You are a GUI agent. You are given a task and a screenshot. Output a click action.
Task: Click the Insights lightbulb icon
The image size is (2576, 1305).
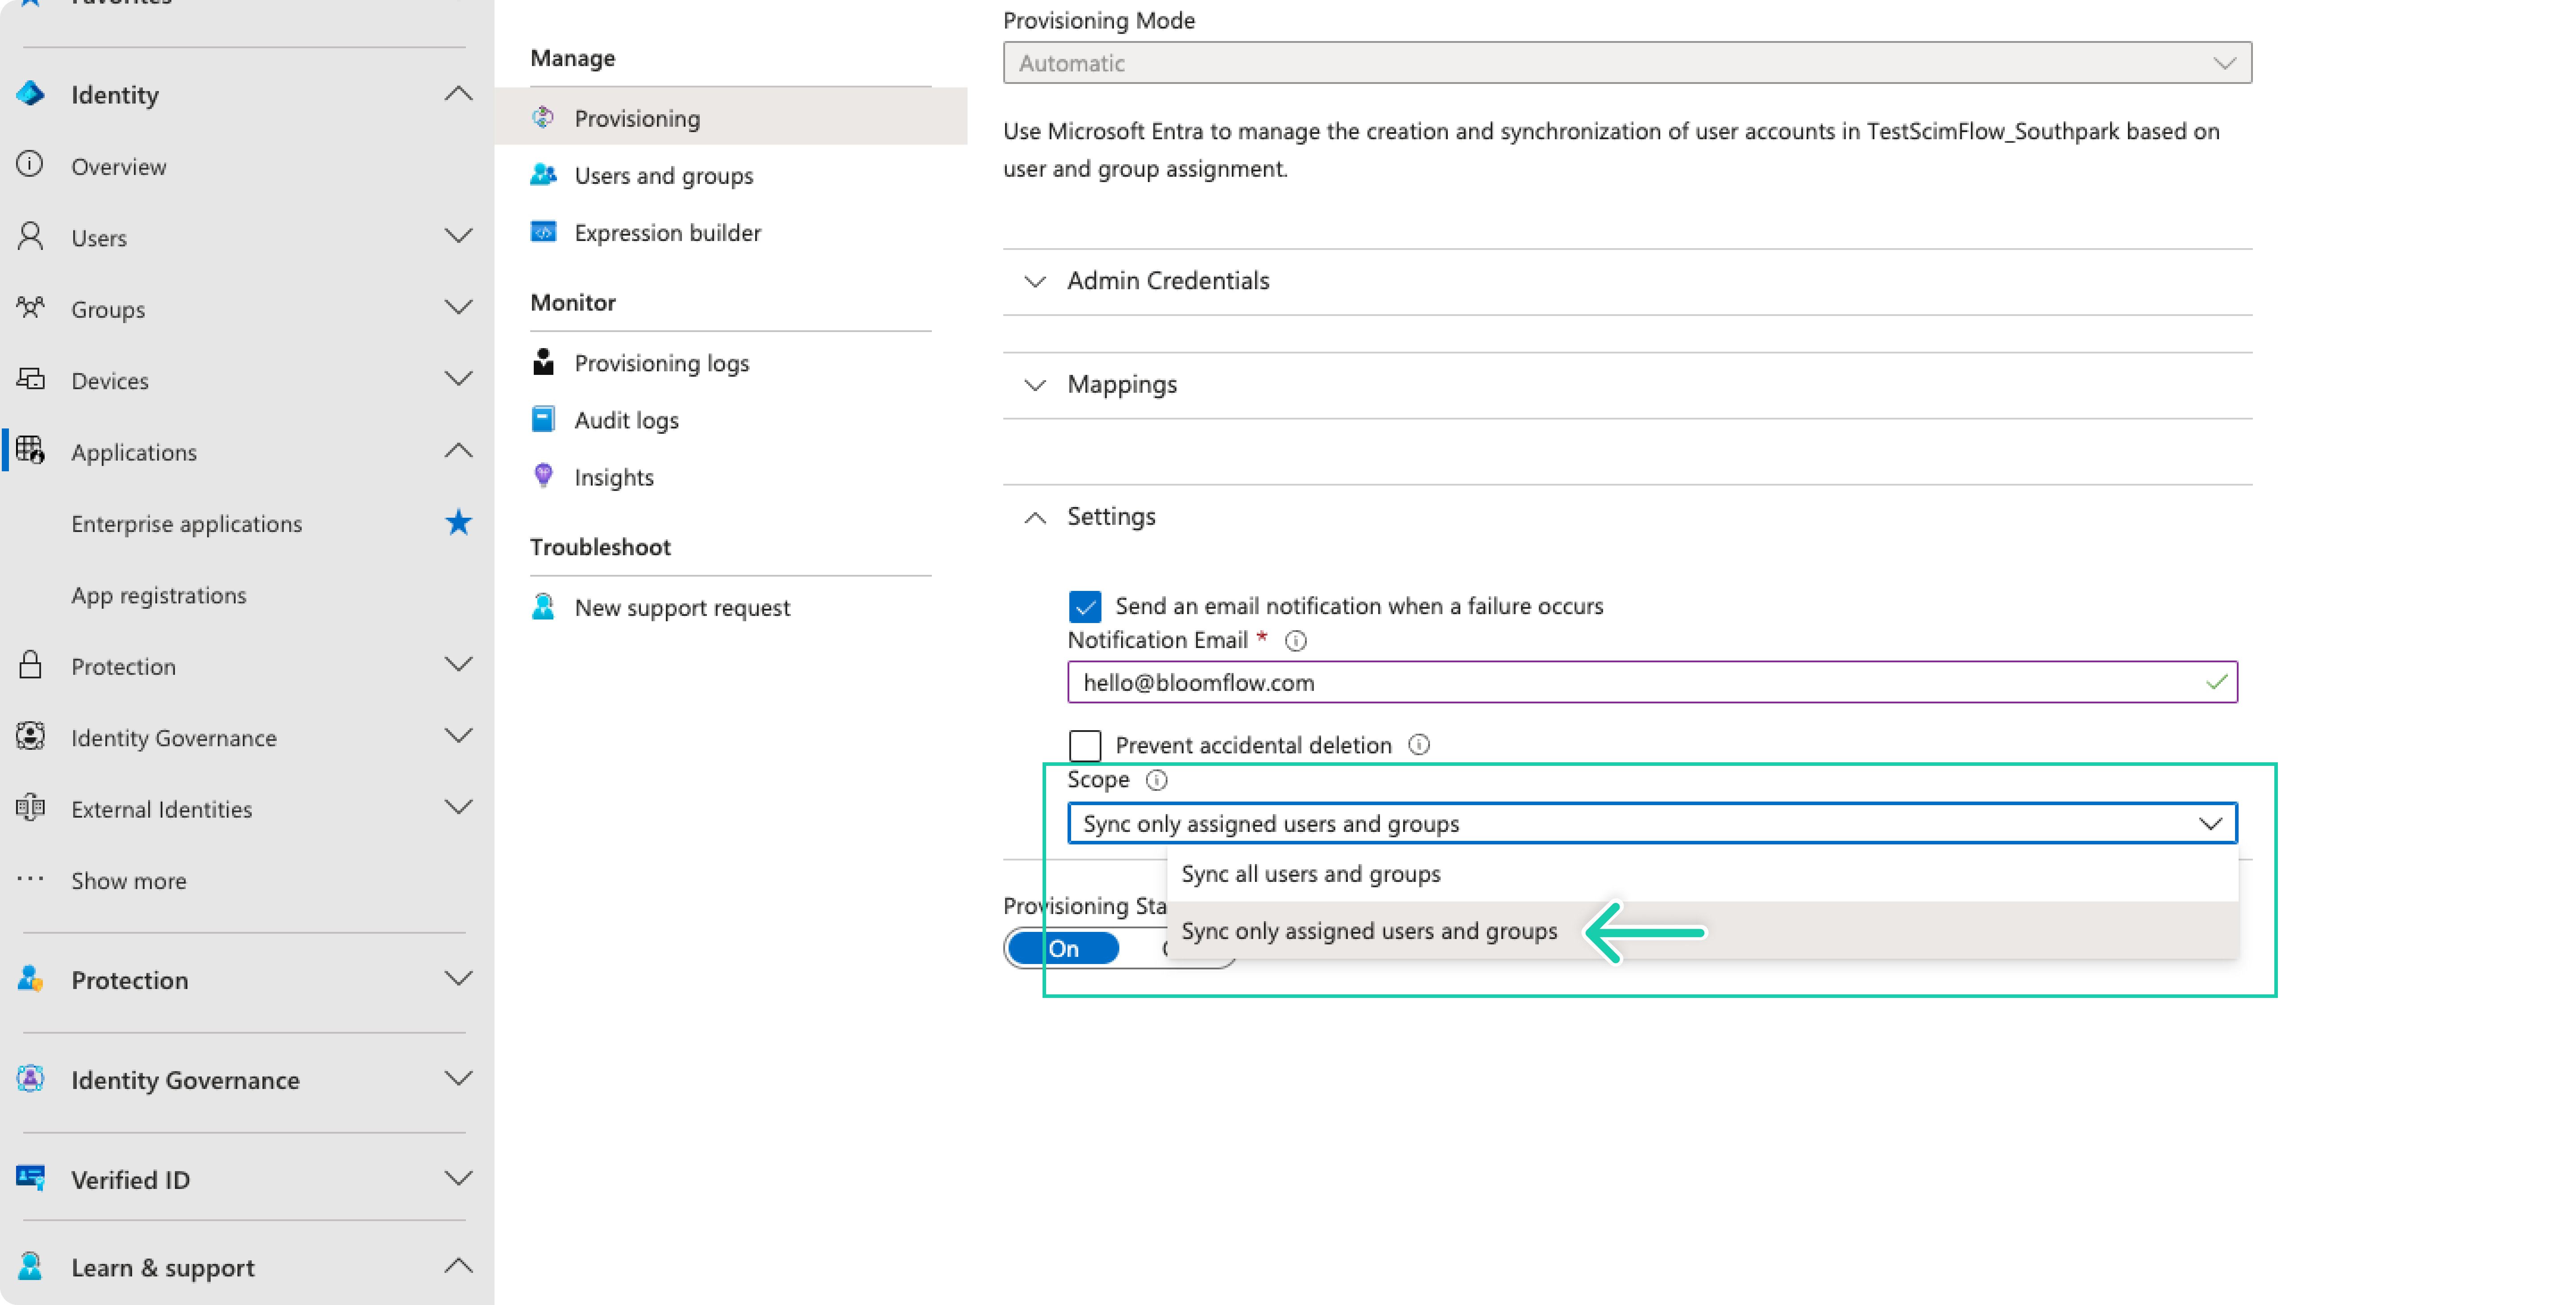pyautogui.click(x=543, y=476)
